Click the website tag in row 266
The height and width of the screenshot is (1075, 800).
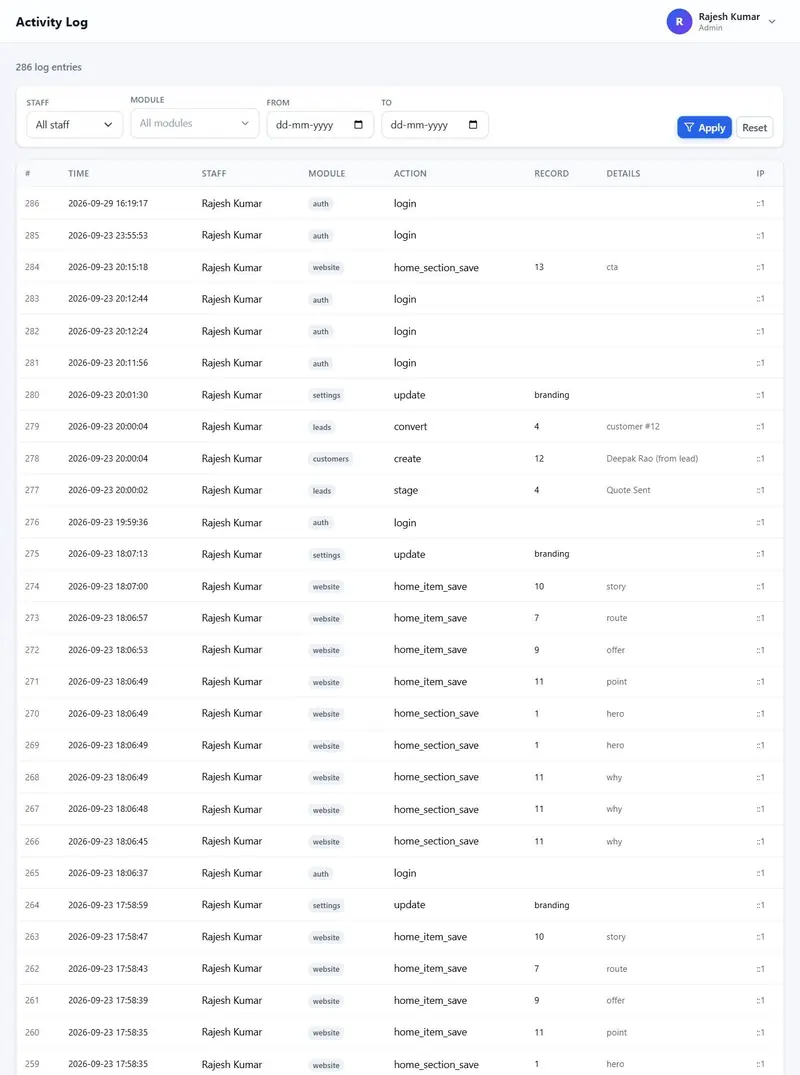point(326,841)
